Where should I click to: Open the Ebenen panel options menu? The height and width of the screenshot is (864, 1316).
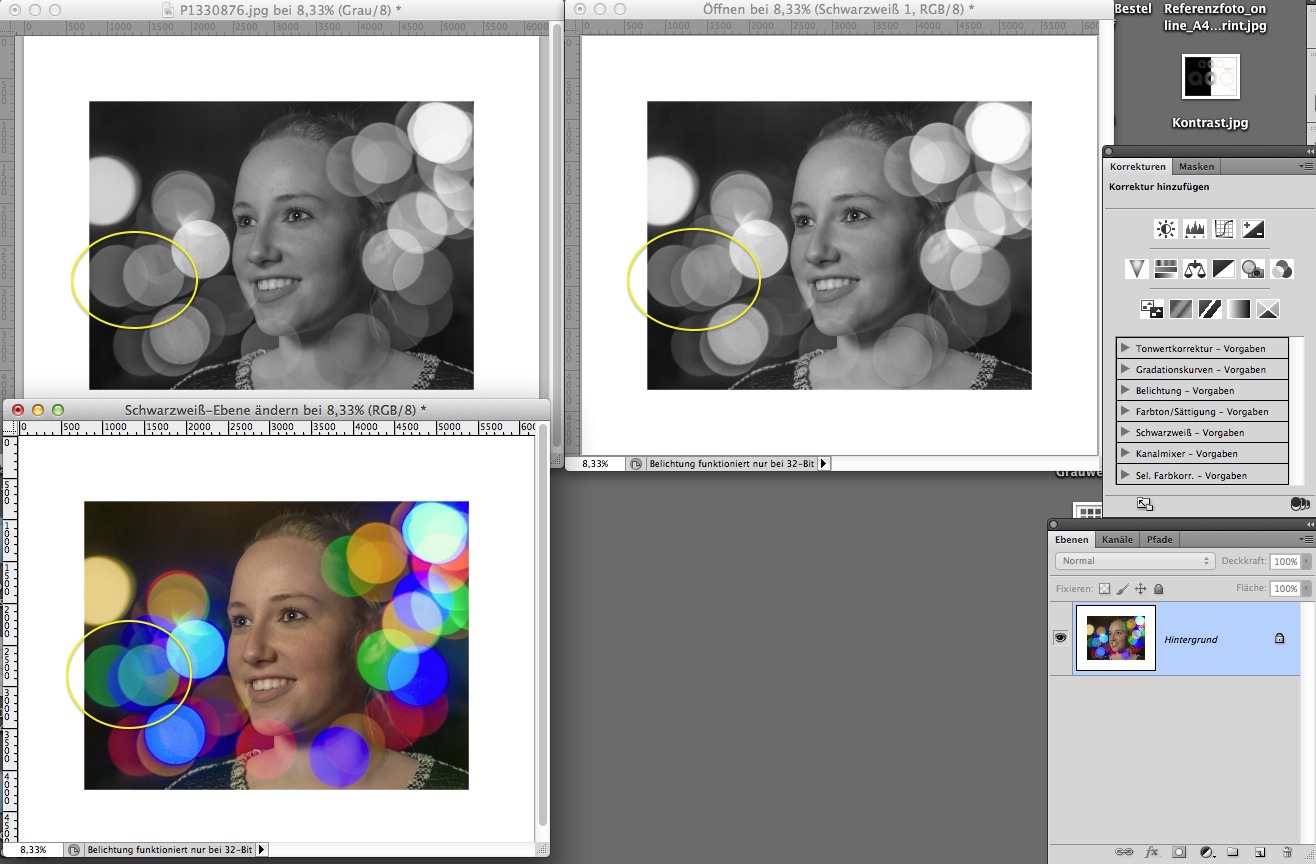(1305, 539)
